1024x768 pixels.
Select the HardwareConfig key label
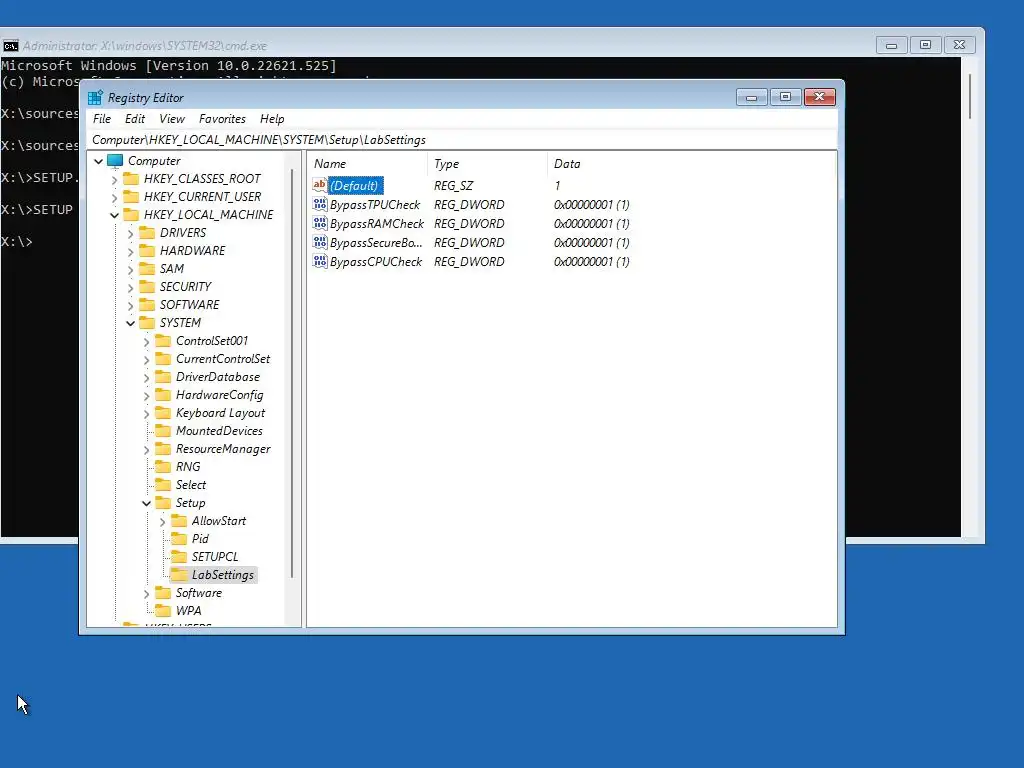pos(219,395)
